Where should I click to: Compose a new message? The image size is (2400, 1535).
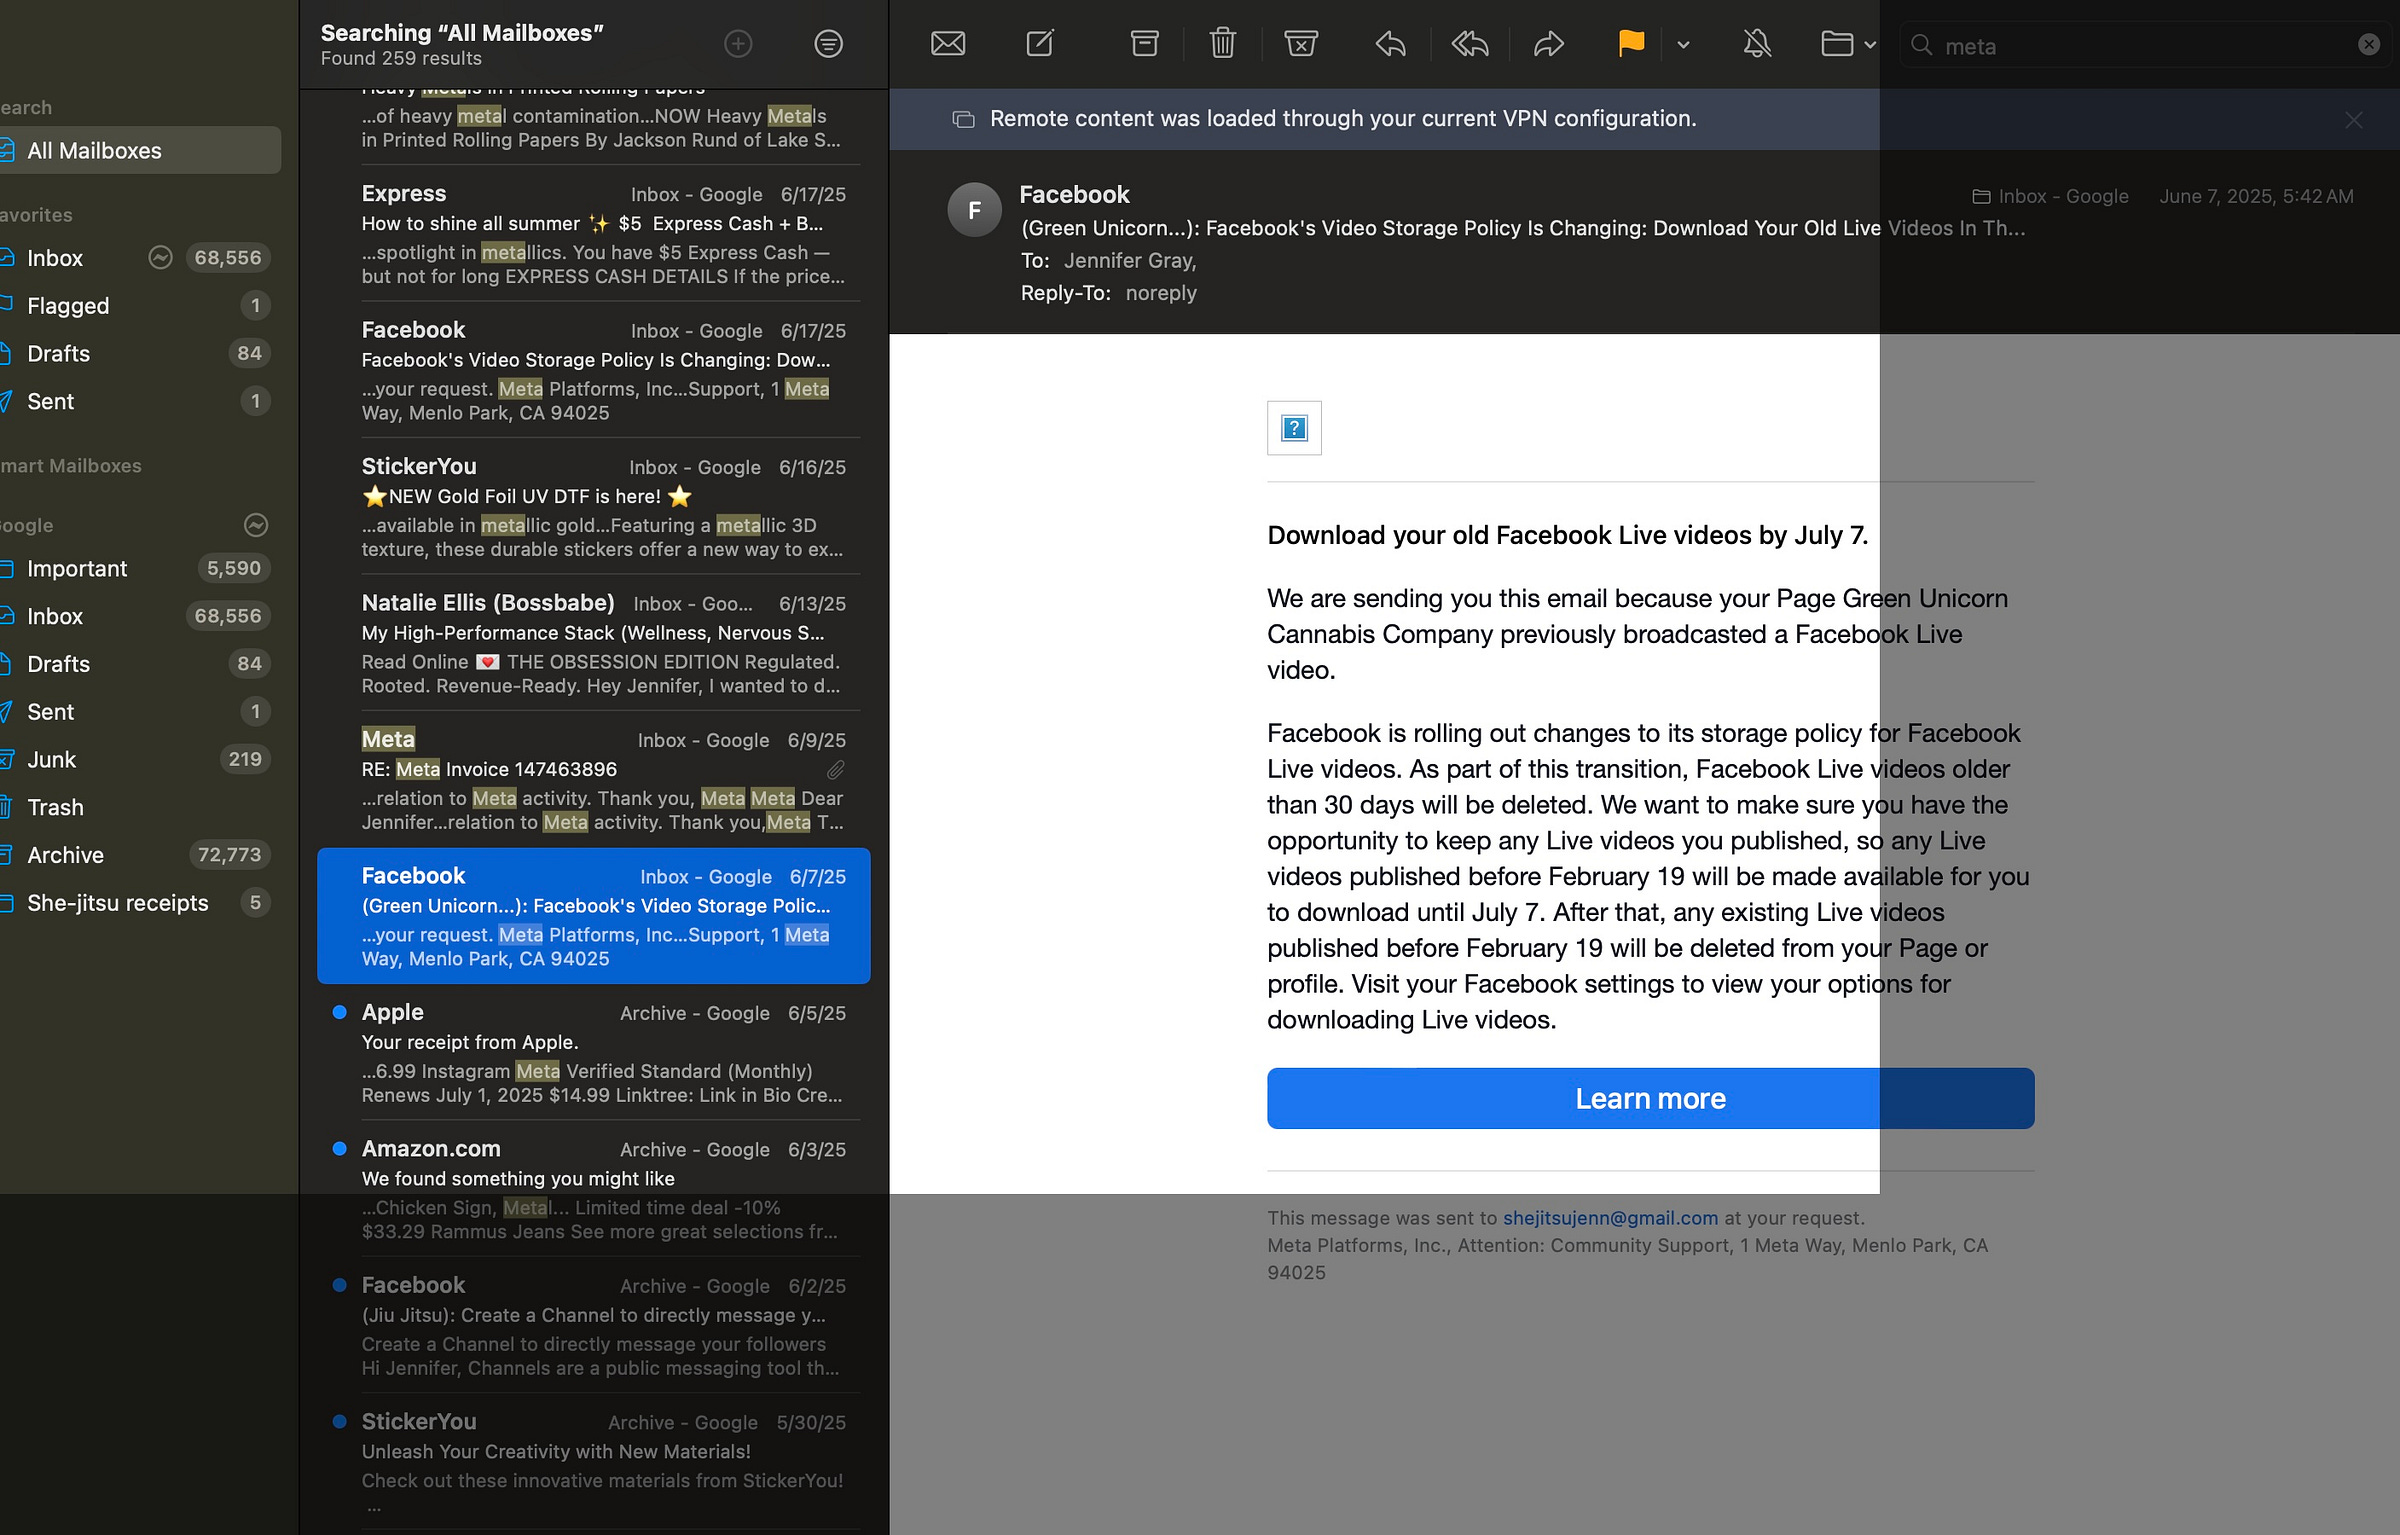[x=1040, y=44]
